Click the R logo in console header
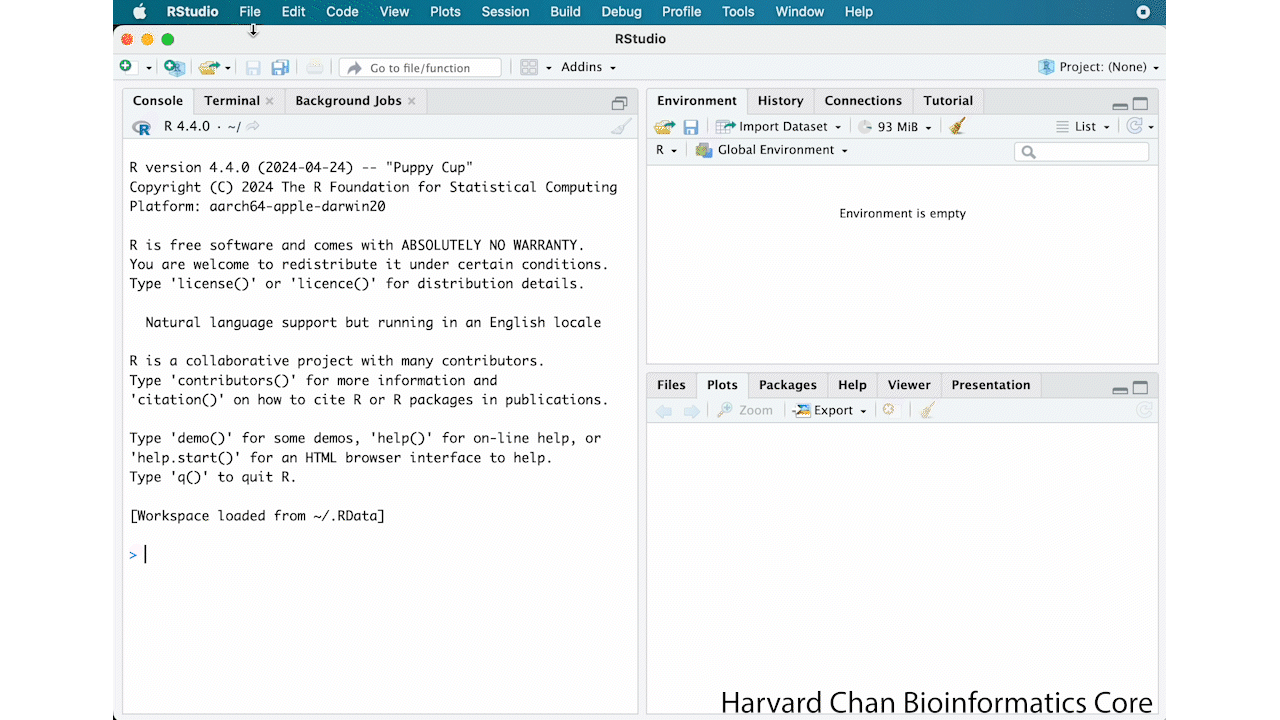This screenshot has height=720, width=1280. pyautogui.click(x=141, y=127)
